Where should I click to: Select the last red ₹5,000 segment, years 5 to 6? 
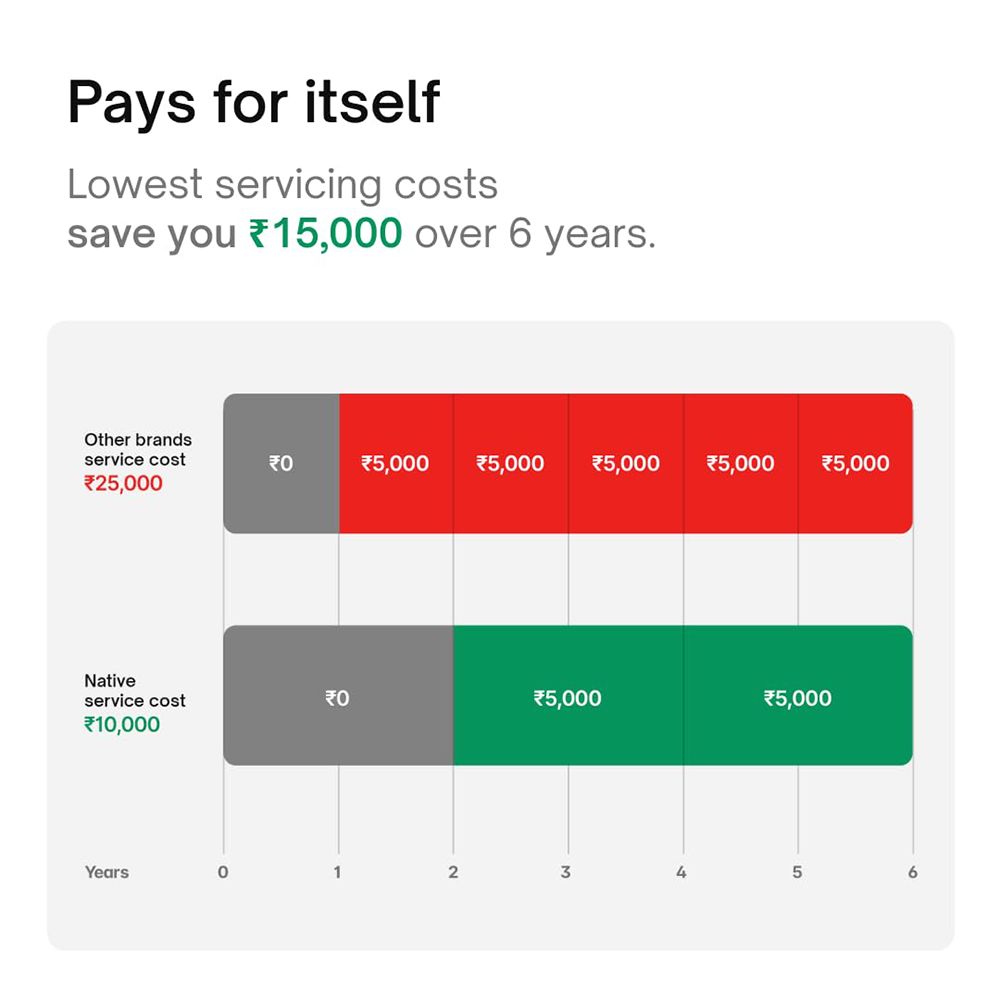click(855, 463)
